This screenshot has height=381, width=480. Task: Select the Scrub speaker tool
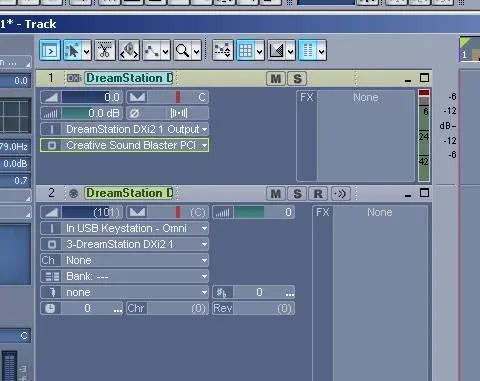click(x=129, y=51)
